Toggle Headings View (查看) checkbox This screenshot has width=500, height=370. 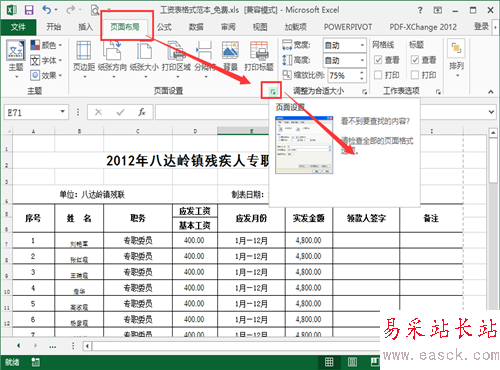[x=415, y=60]
